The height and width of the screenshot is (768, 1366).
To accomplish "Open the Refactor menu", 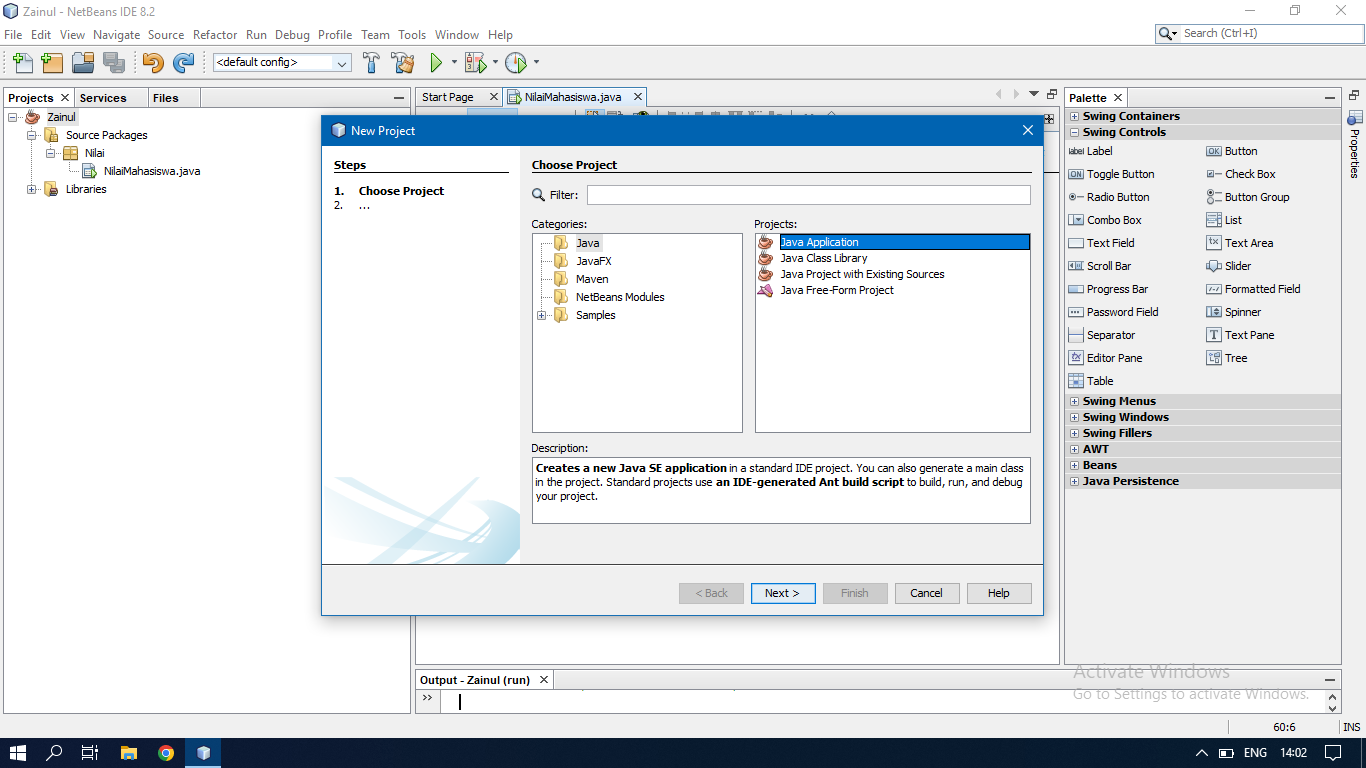I will (215, 34).
